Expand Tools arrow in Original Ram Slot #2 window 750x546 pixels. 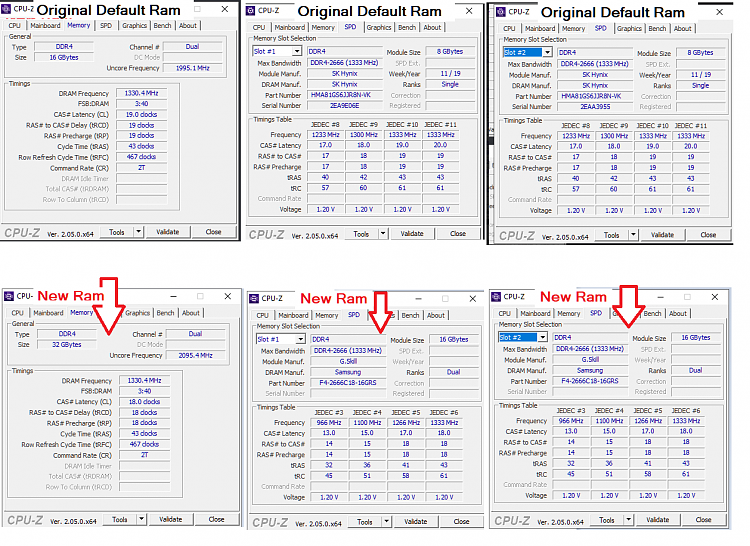[x=633, y=235]
